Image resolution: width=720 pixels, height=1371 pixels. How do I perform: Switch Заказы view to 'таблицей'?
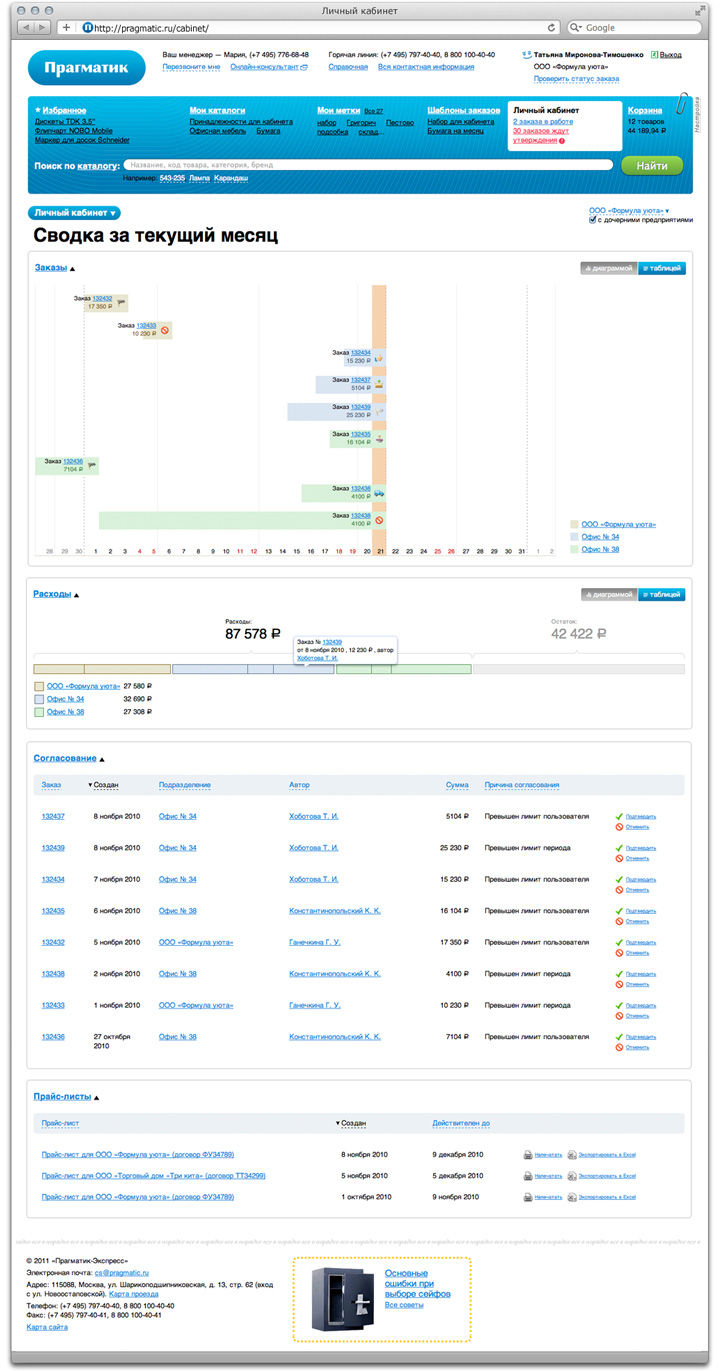coord(662,268)
